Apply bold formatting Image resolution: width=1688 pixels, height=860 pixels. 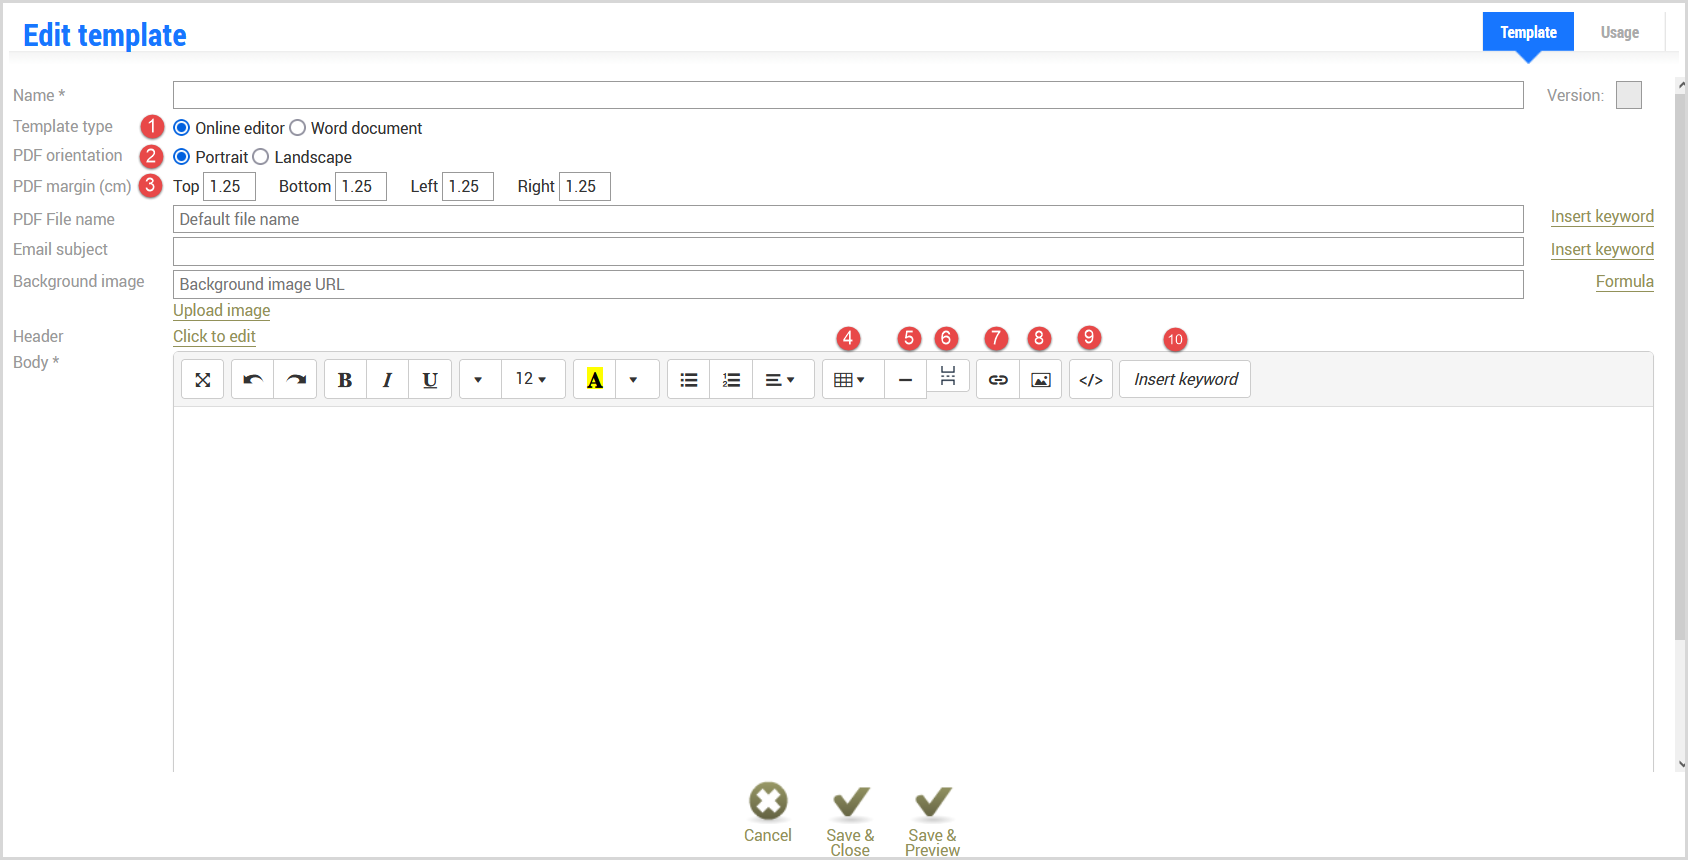tap(345, 380)
